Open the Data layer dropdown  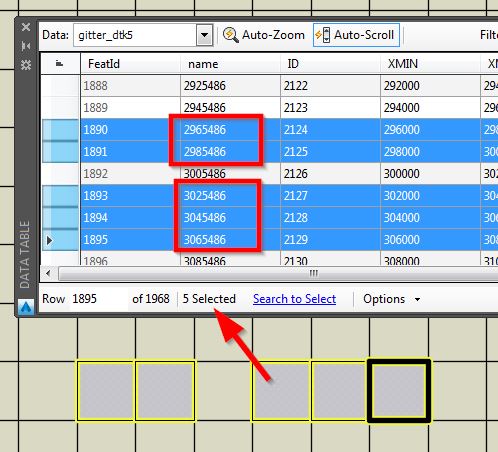click(x=204, y=35)
